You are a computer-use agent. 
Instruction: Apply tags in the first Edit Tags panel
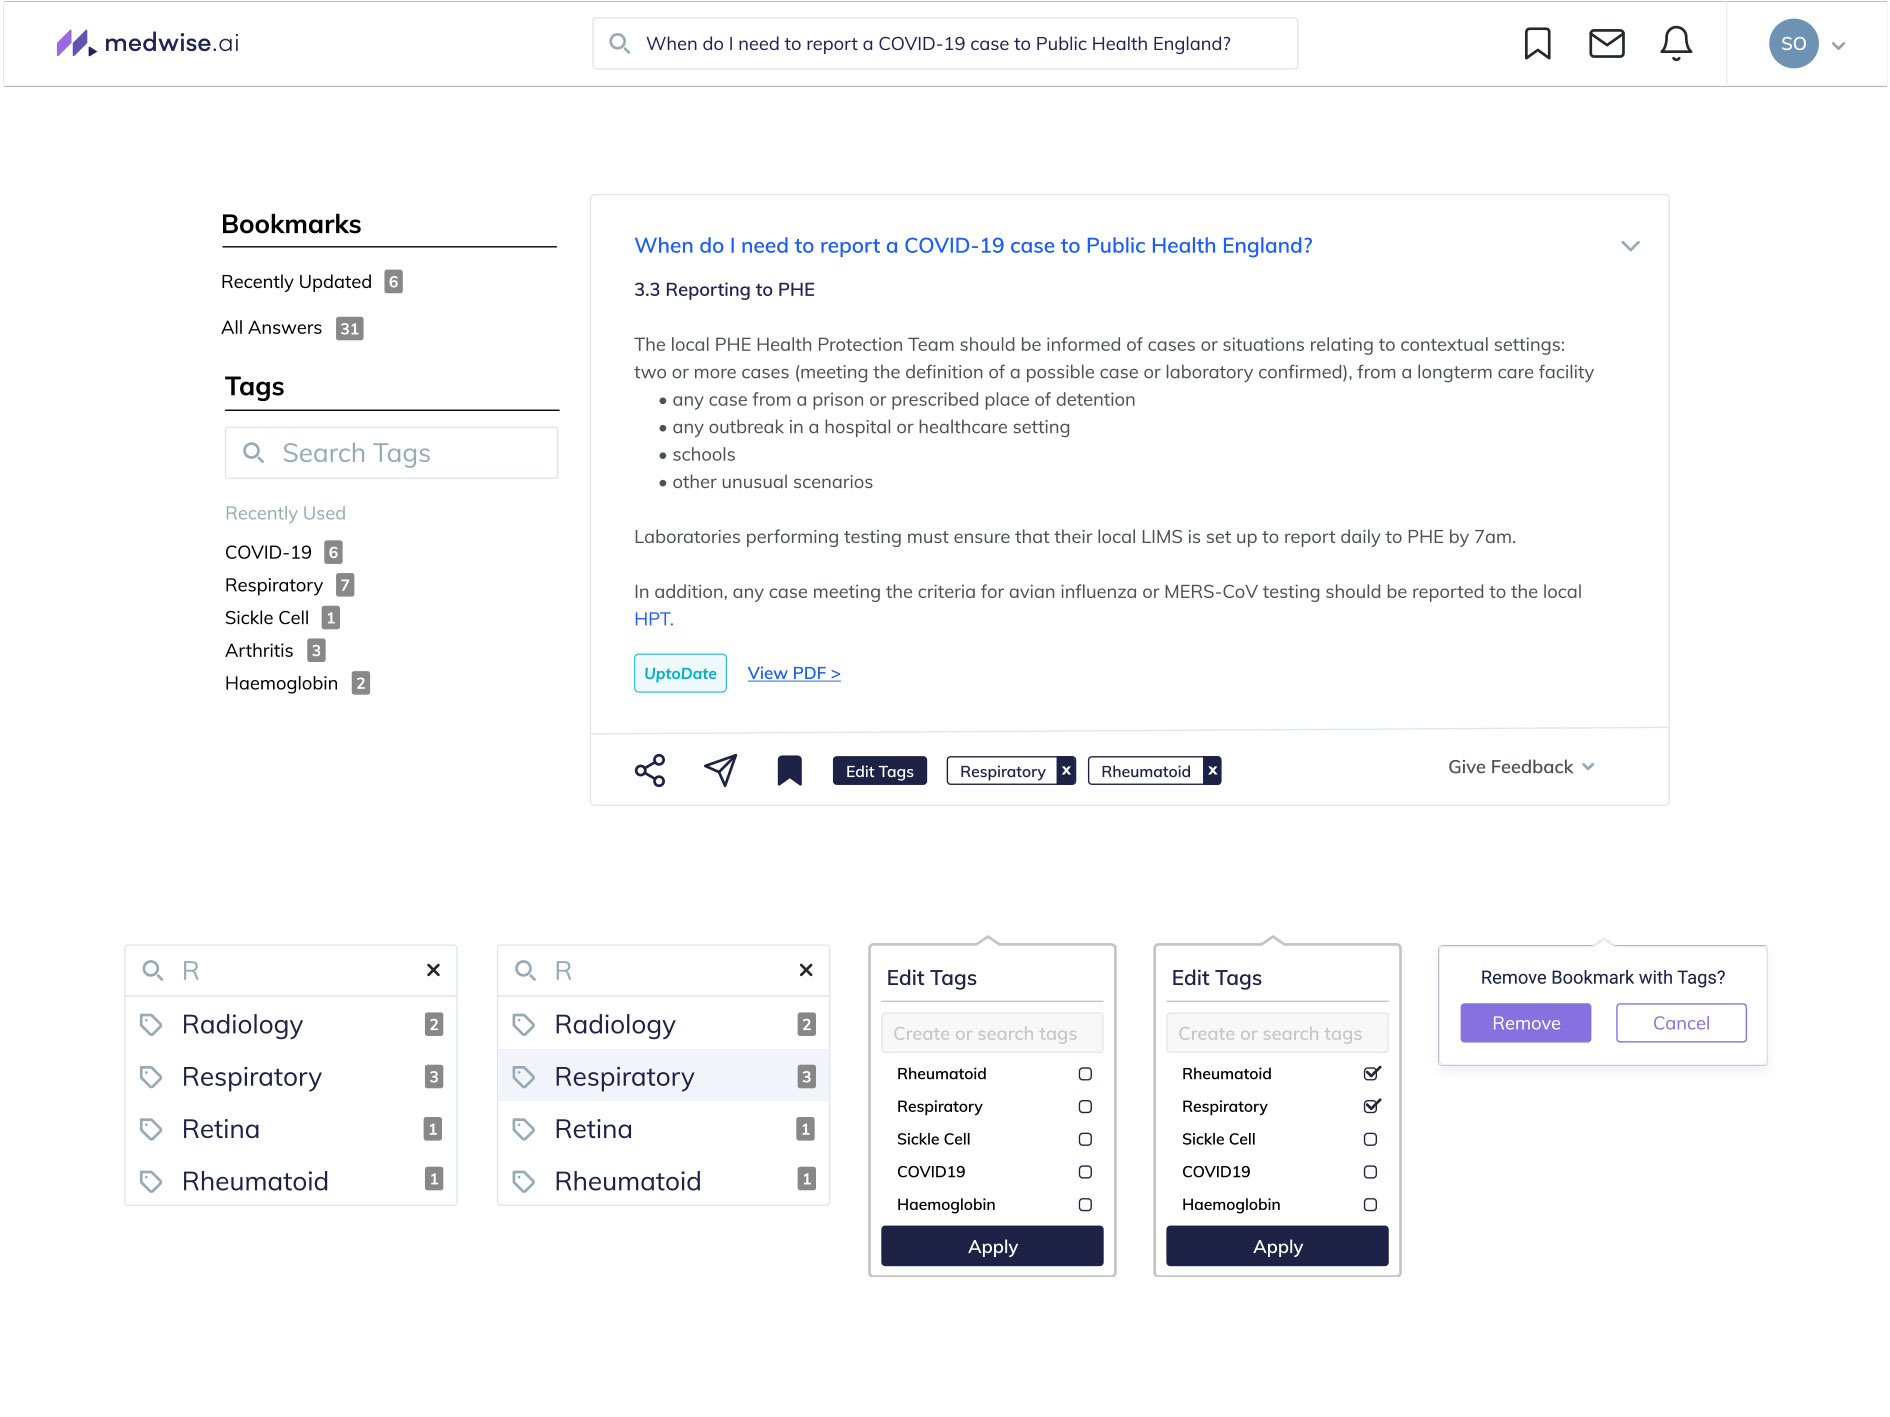pos(992,1246)
